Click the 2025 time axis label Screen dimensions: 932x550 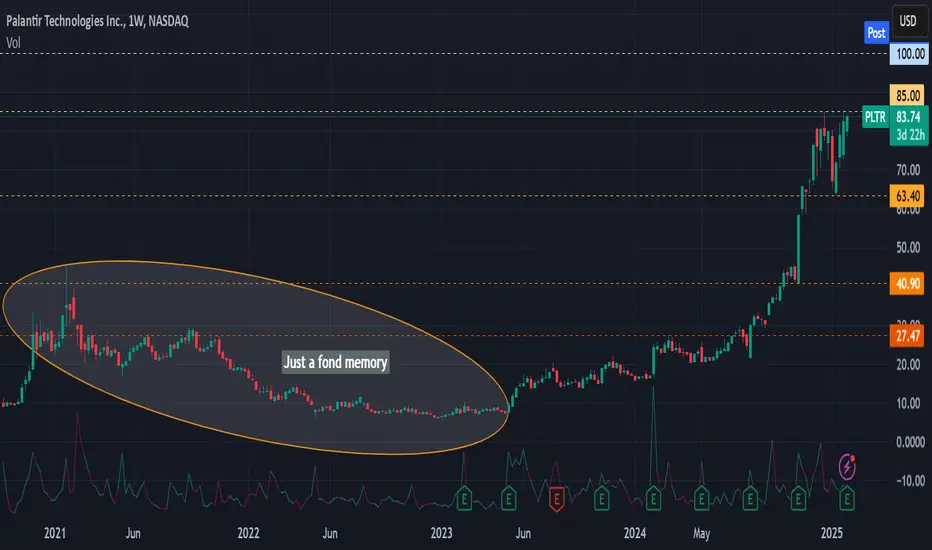point(832,533)
